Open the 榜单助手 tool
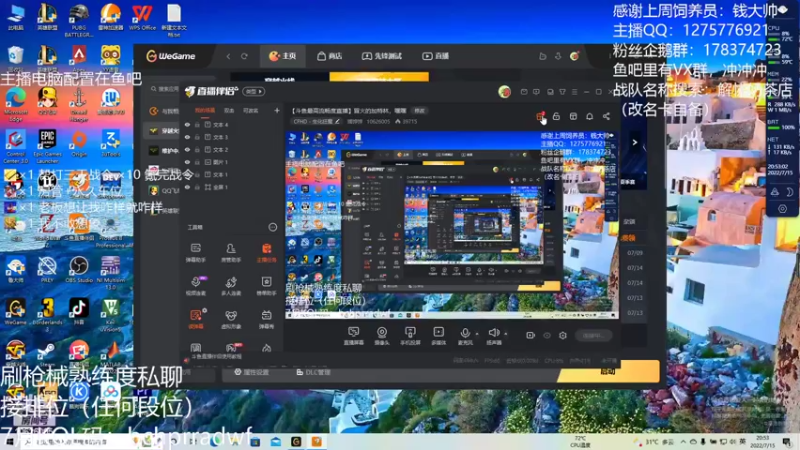Viewport: 800px width, 450px height. click(266, 286)
